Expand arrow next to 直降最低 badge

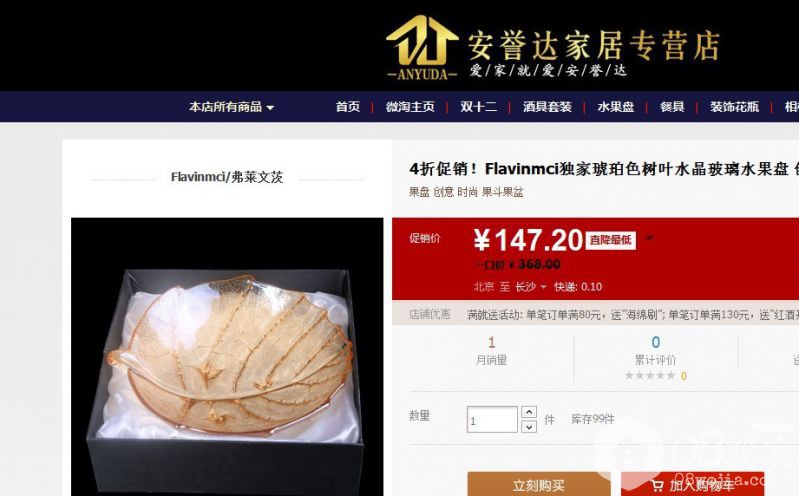pyautogui.click(x=649, y=238)
